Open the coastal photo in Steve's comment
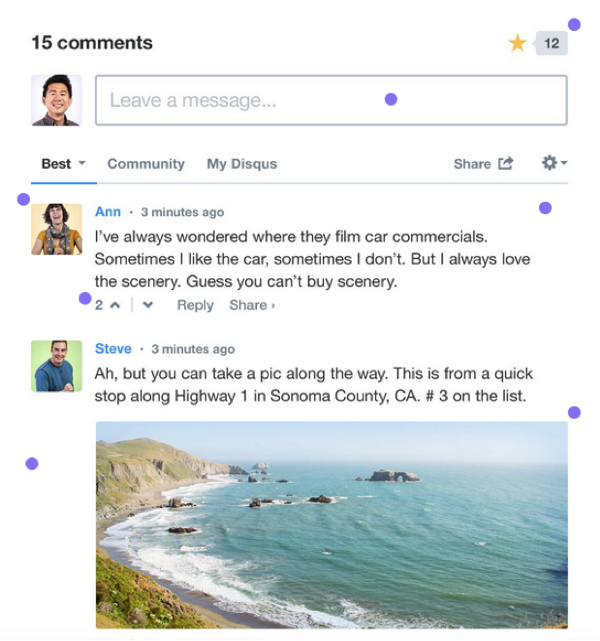The image size is (600, 641). 332,525
